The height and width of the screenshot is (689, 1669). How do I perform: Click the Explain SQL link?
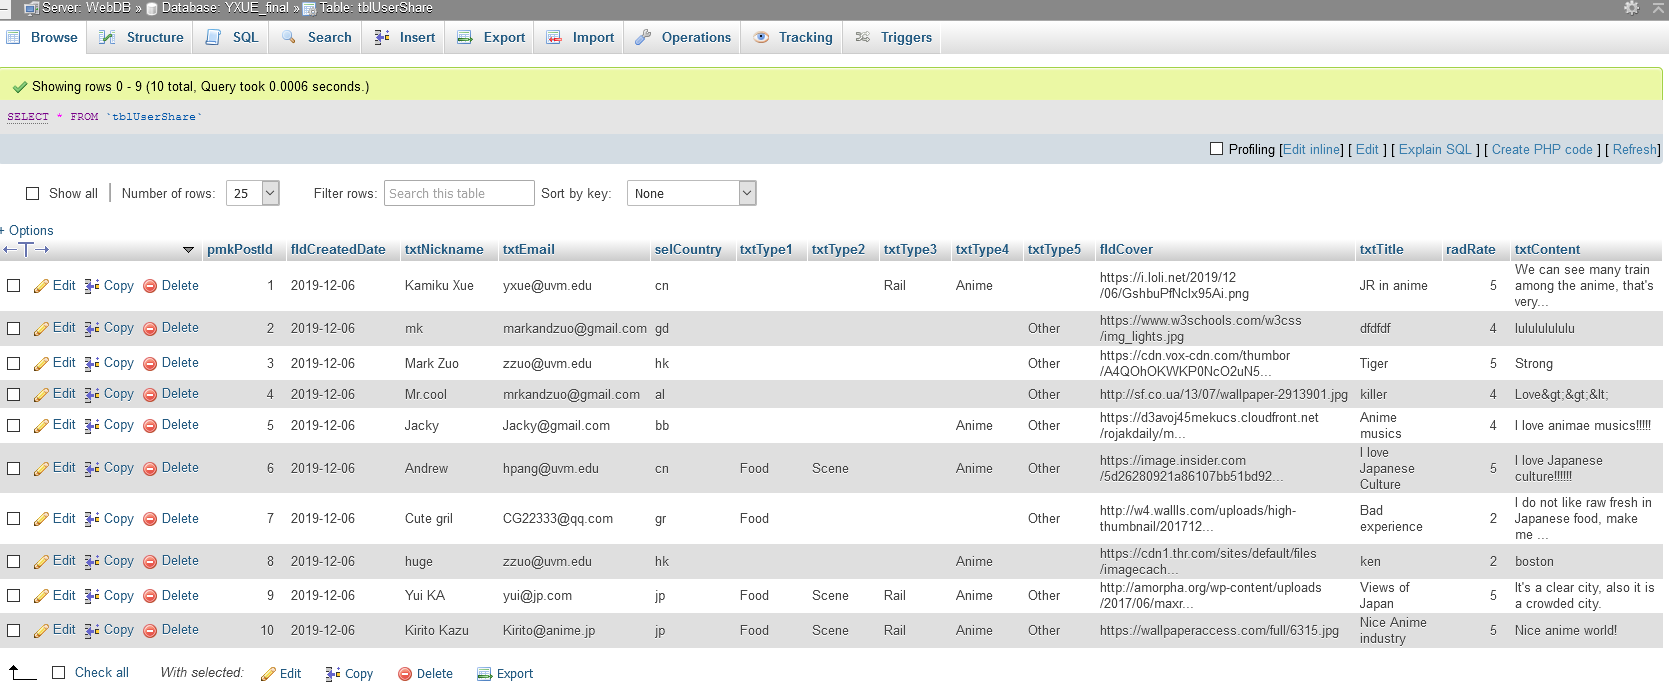1434,149
